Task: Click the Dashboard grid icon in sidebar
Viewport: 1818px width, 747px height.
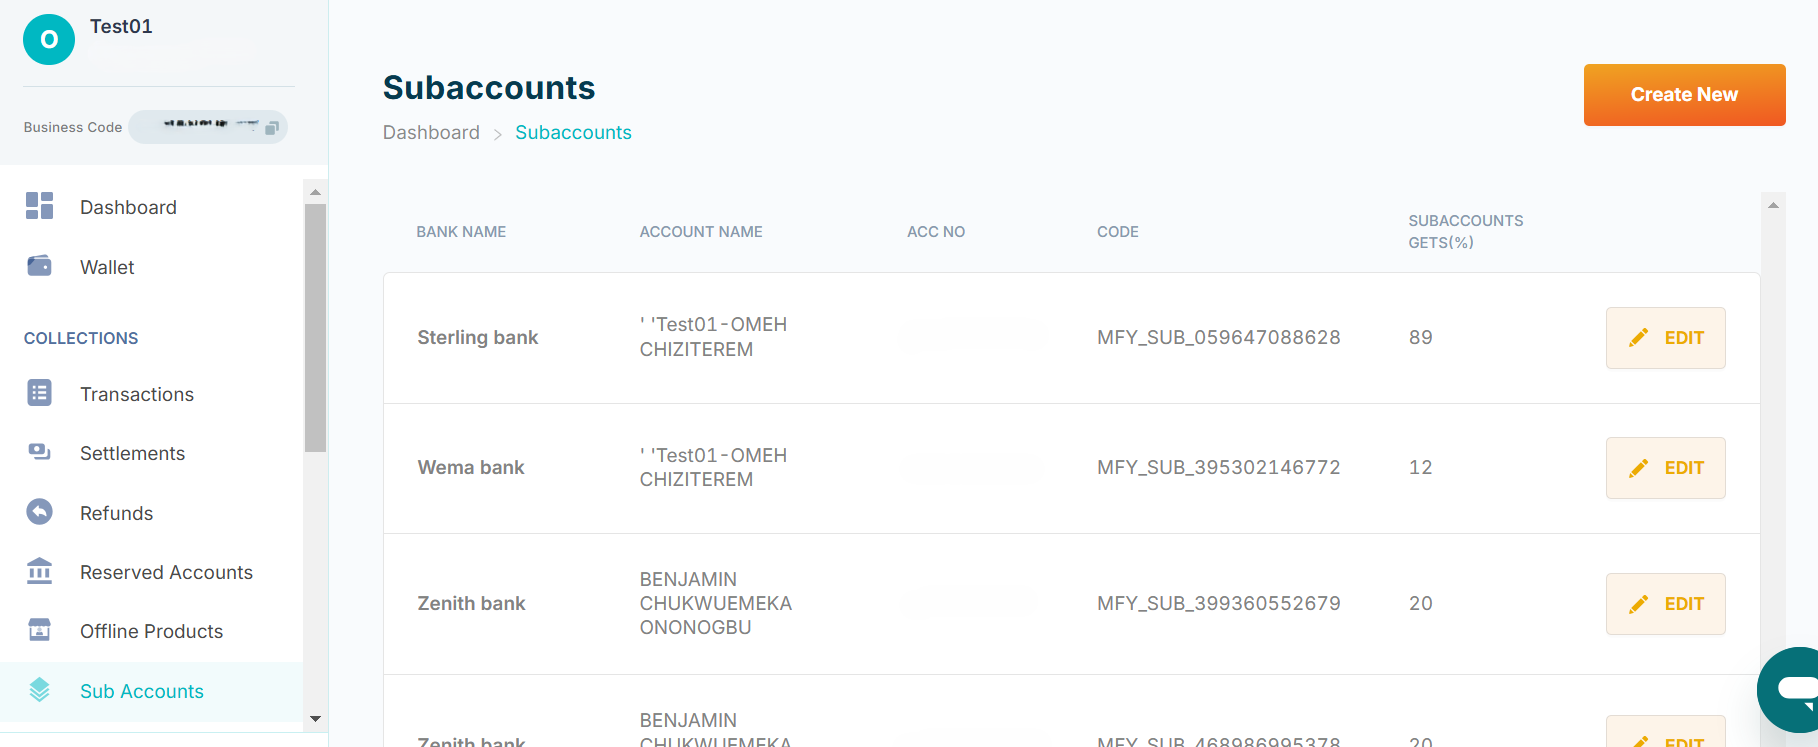Action: tap(39, 206)
